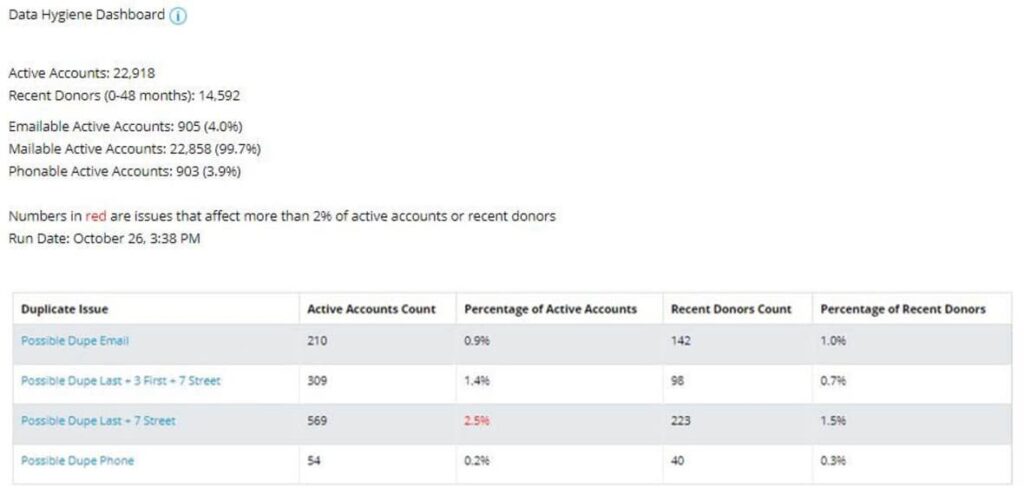This screenshot has width=1024, height=495.
Task: Click the Percentage of Recent Donors header
Action: coord(903,309)
